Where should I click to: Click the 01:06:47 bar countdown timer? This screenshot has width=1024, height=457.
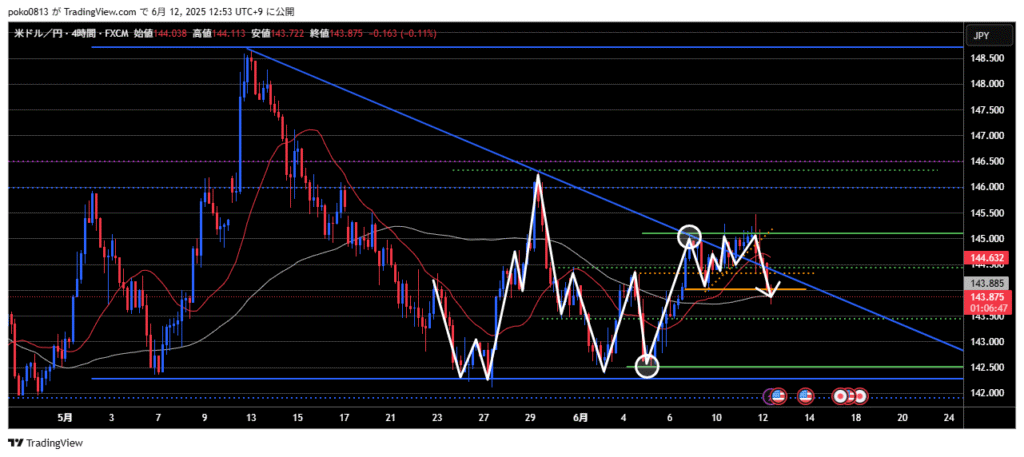click(985, 308)
